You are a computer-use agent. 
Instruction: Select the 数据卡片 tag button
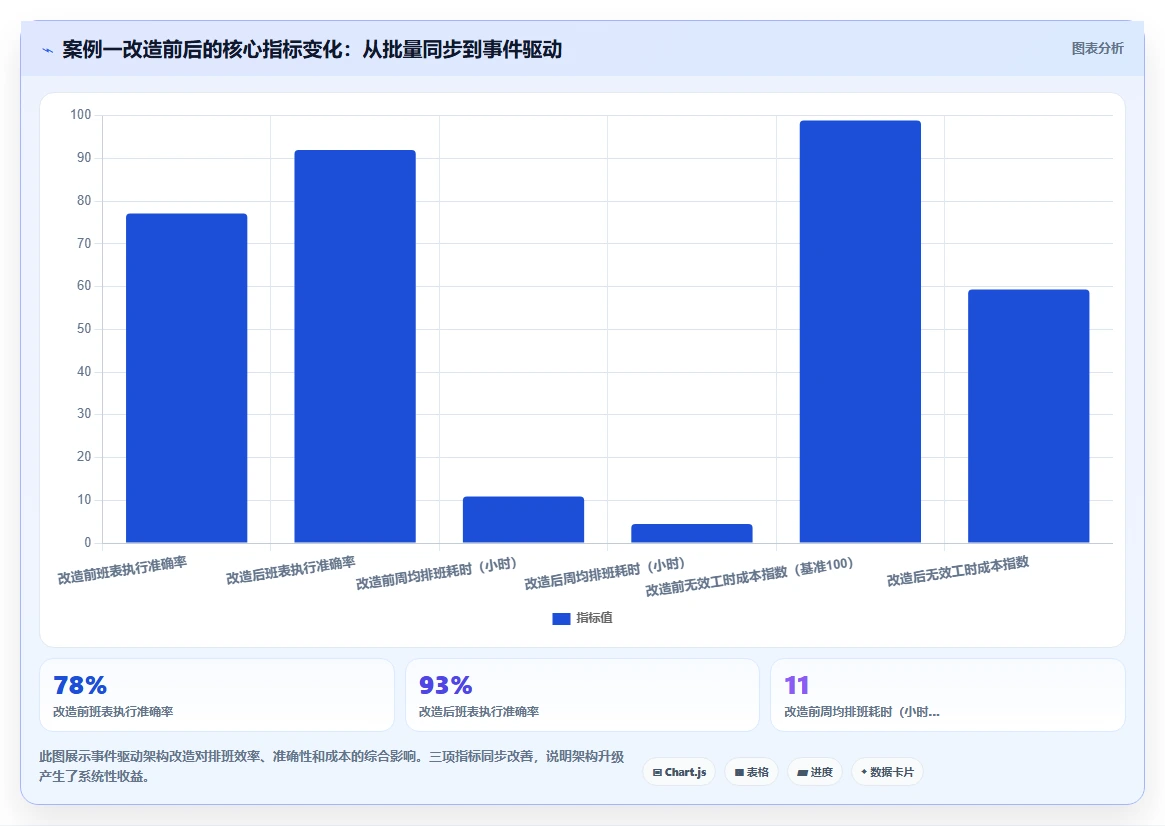pyautogui.click(x=887, y=772)
